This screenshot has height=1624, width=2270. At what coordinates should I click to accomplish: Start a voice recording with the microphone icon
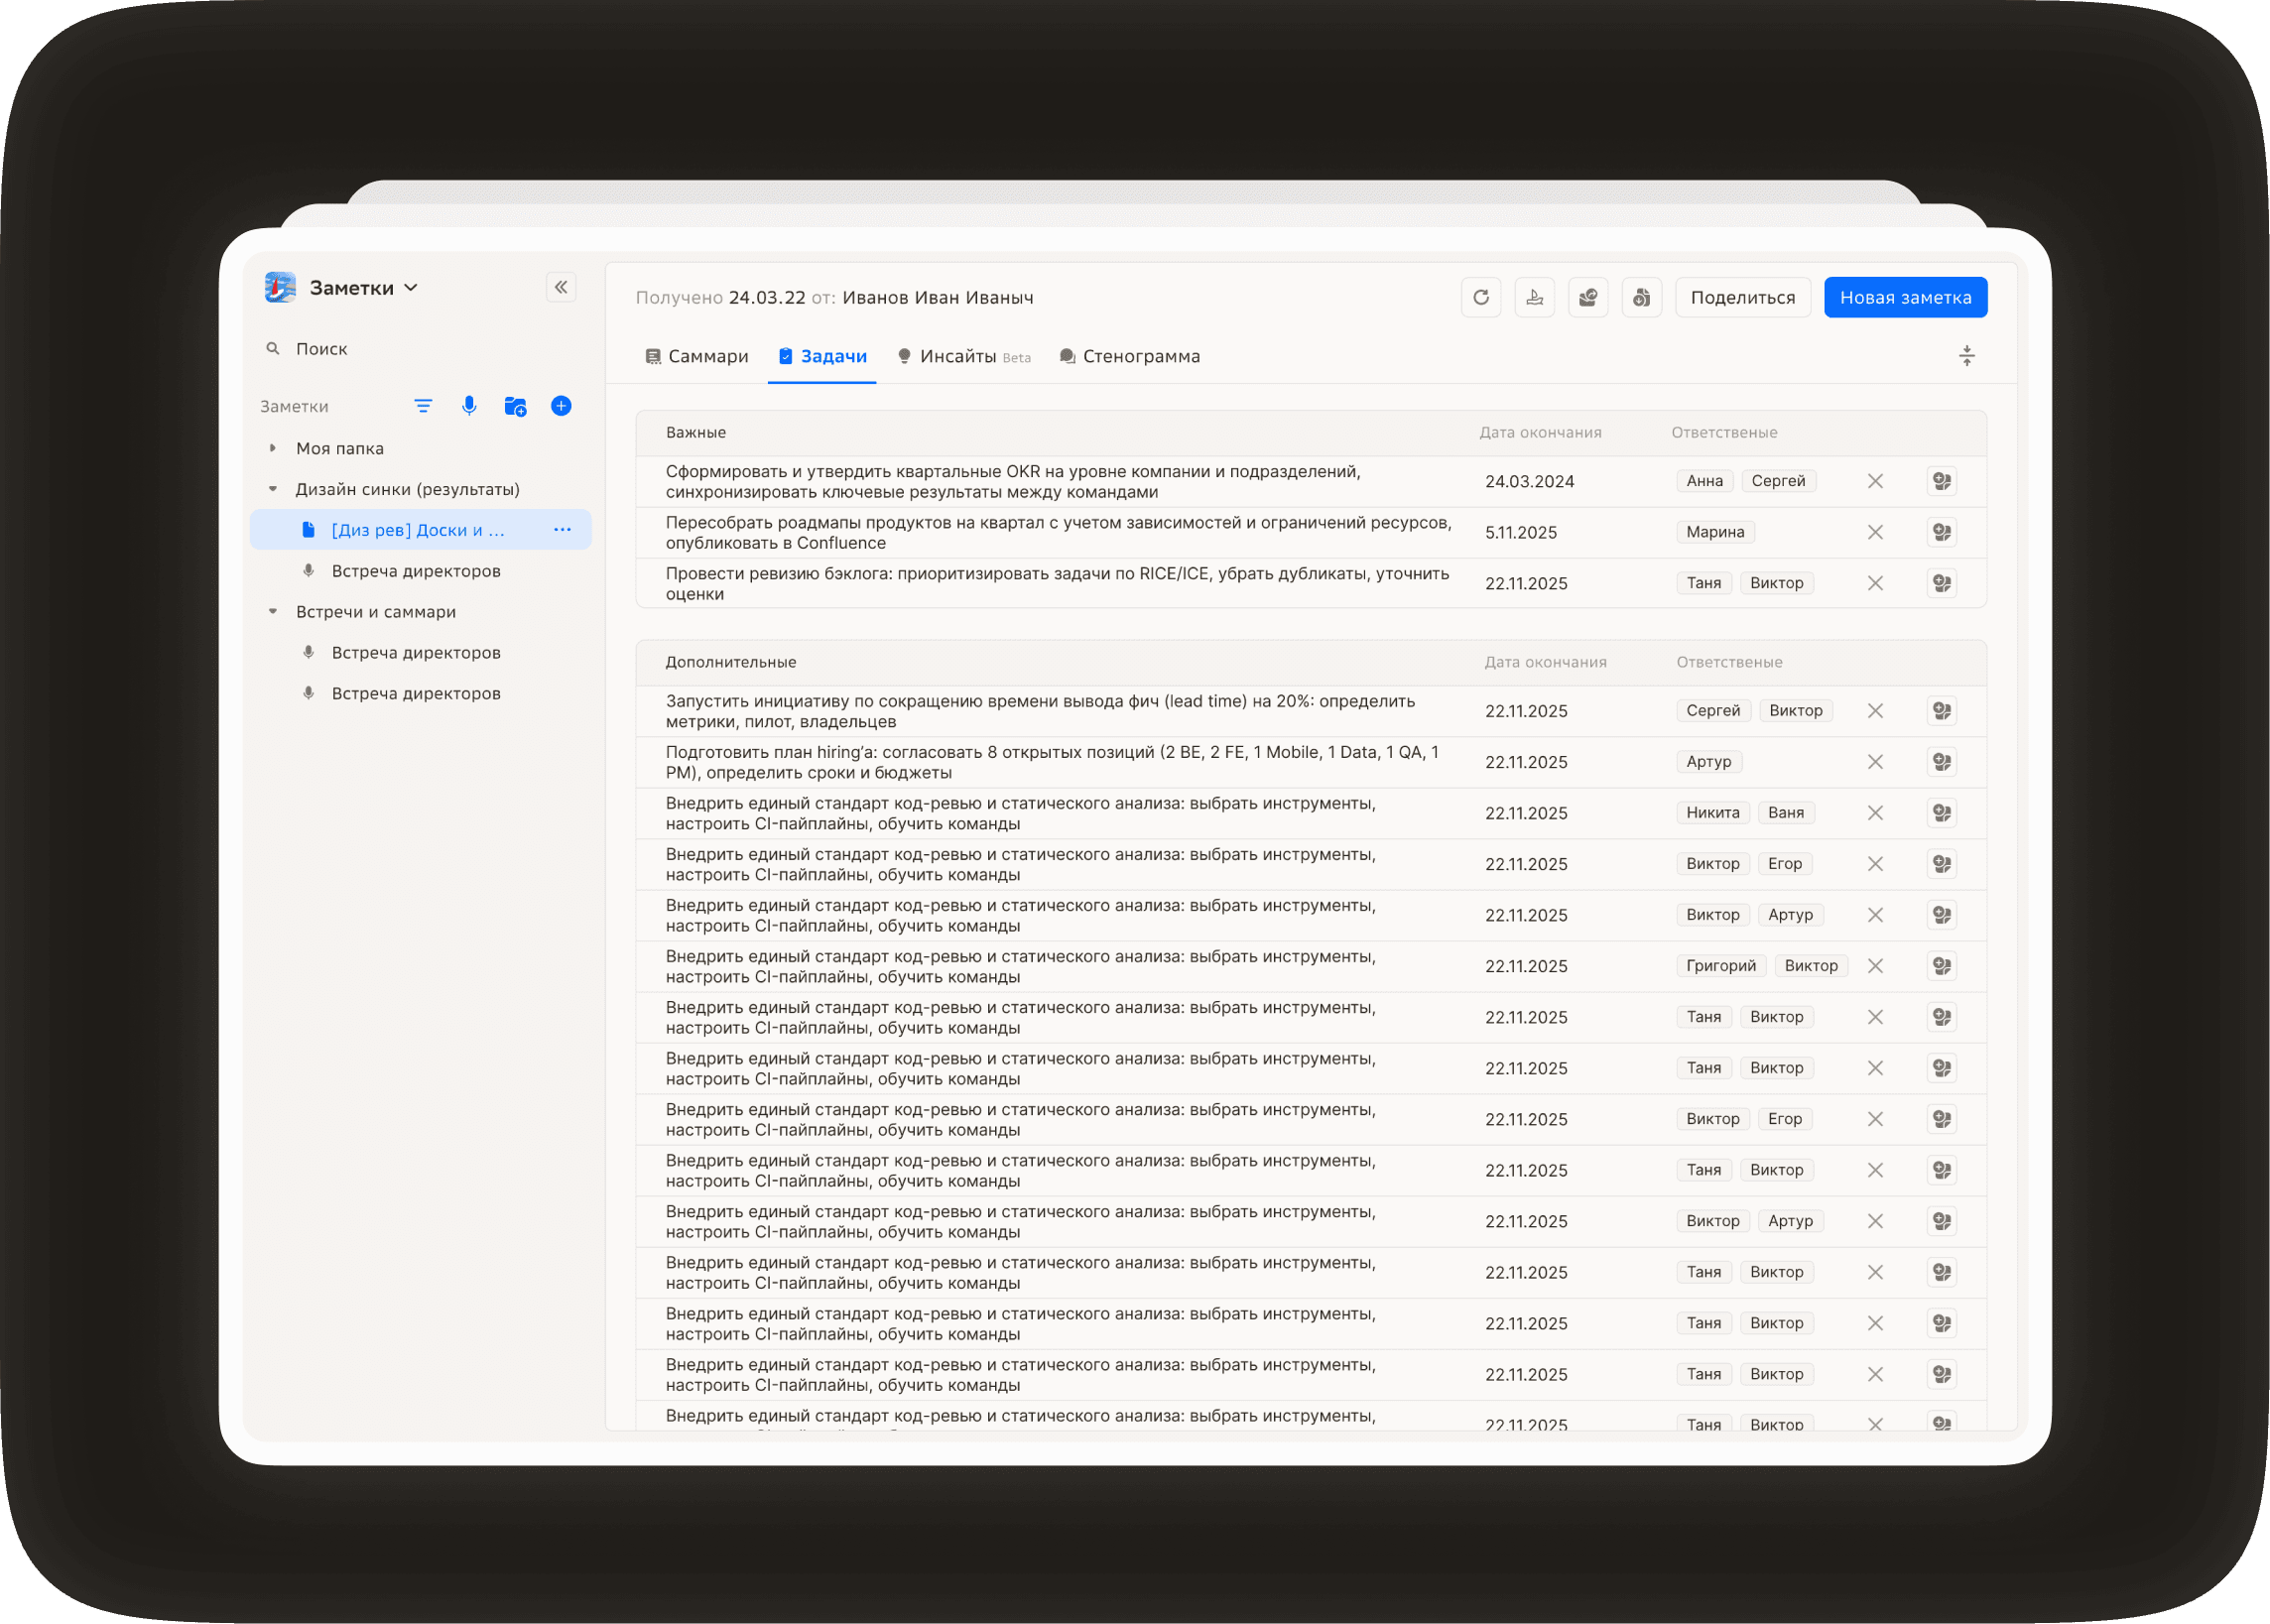pos(469,406)
